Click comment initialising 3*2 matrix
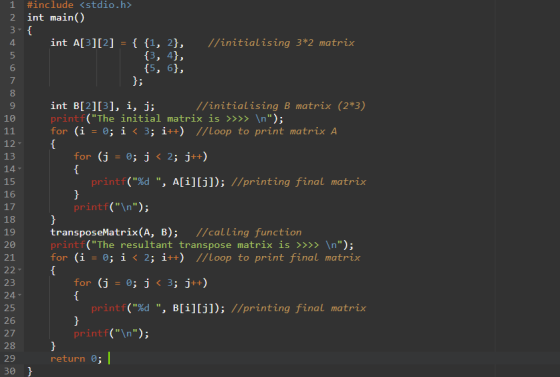This screenshot has height=377, width=560. (x=281, y=43)
